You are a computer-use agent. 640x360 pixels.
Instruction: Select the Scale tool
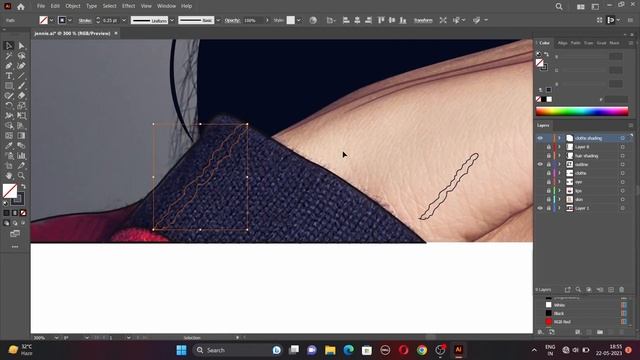pyautogui.click(x=21, y=106)
